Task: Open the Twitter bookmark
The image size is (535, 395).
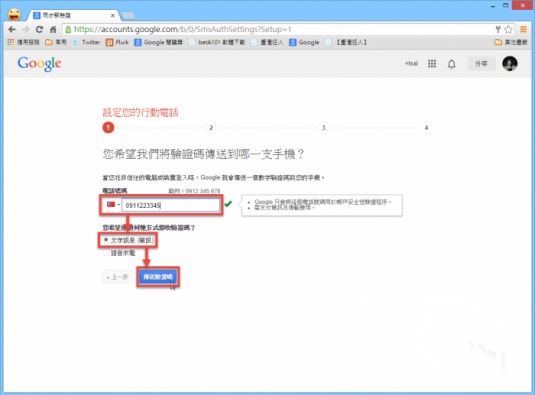Action: coord(87,42)
